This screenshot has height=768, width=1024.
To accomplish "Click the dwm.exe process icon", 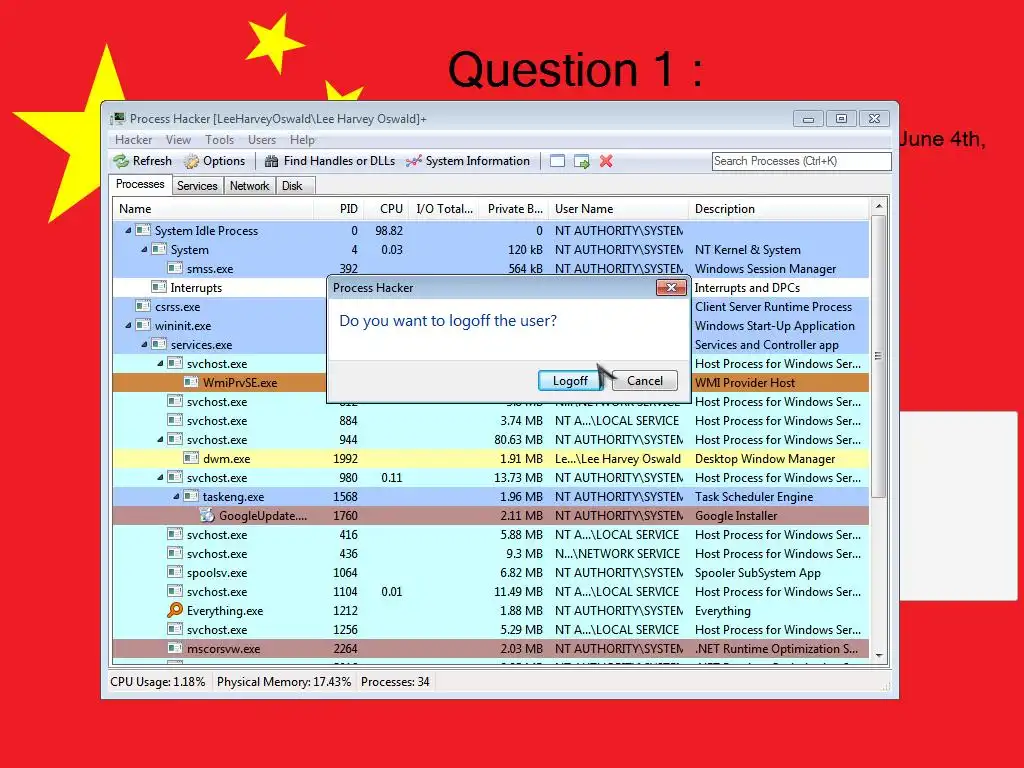I will tap(191, 458).
